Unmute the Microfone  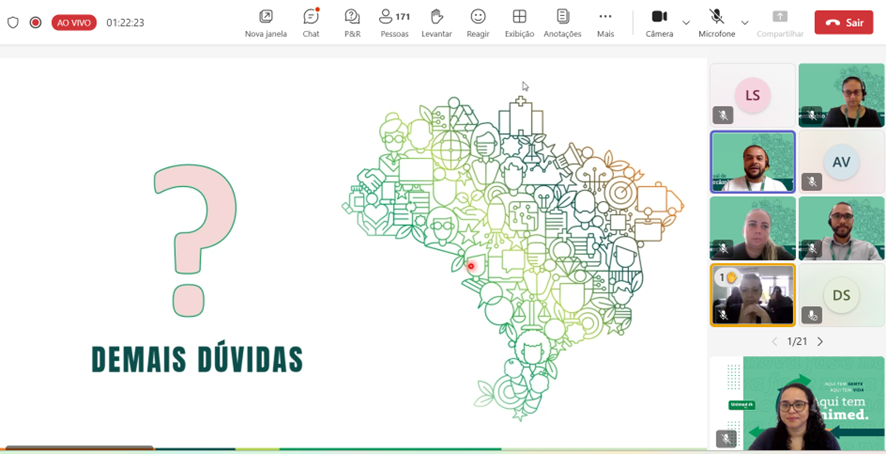click(716, 22)
